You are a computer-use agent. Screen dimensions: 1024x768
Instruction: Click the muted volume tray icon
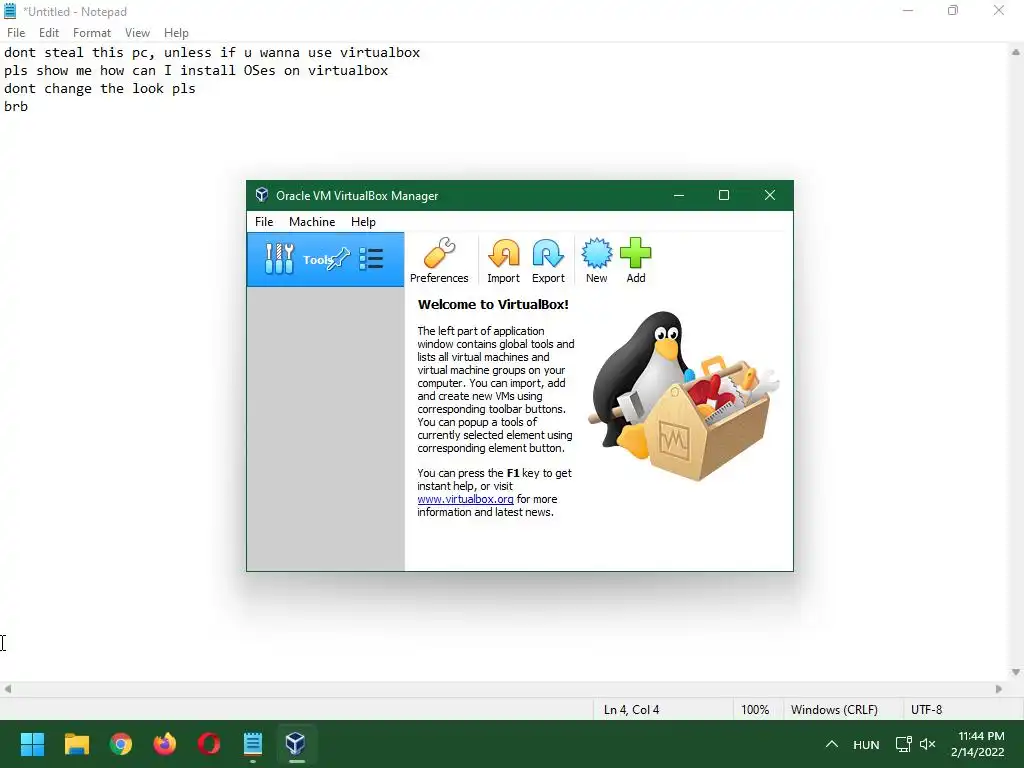pos(927,744)
